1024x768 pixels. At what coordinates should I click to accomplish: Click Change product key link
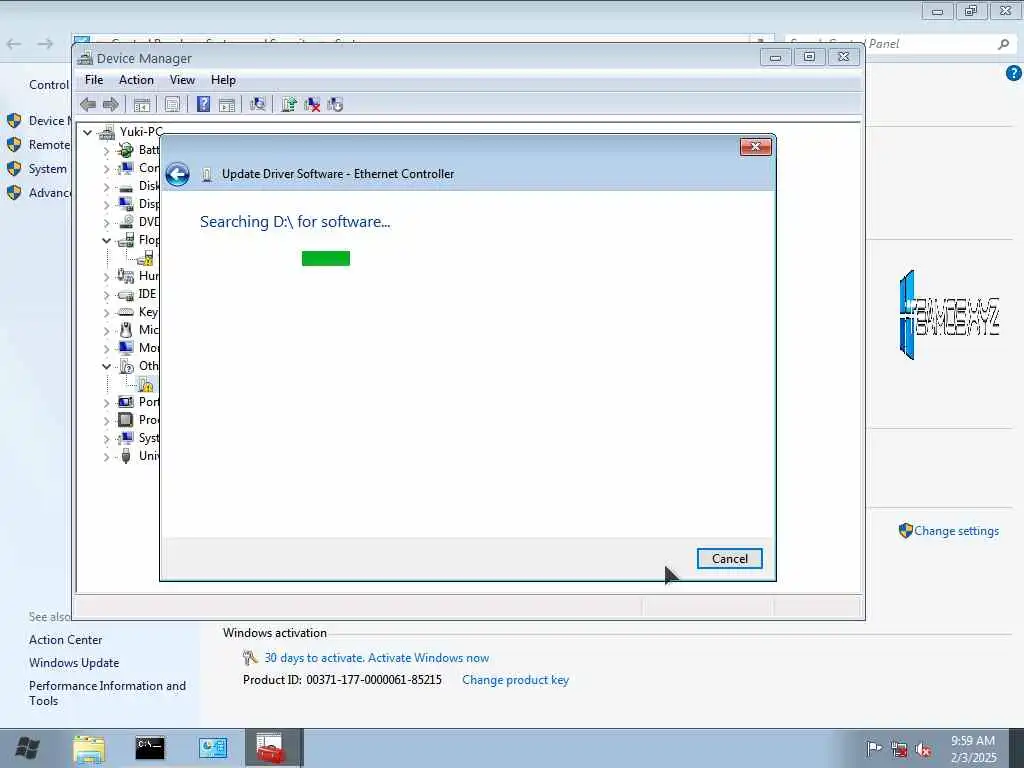point(515,680)
